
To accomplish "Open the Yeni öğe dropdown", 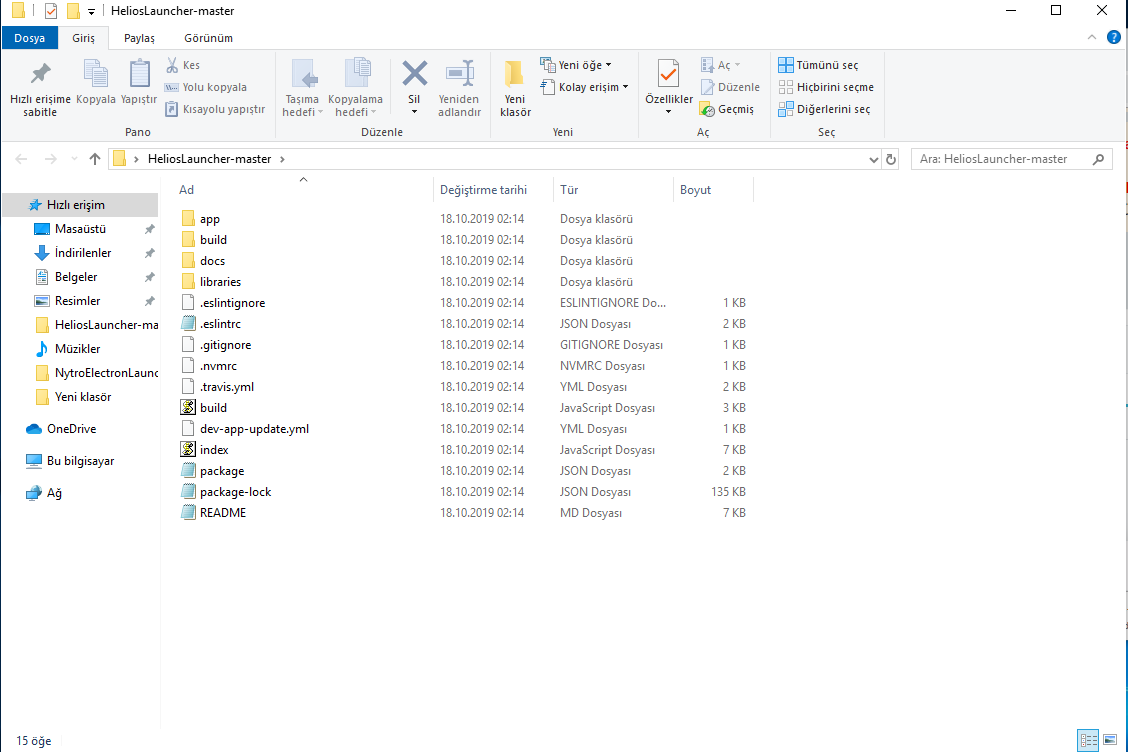I will 576,65.
